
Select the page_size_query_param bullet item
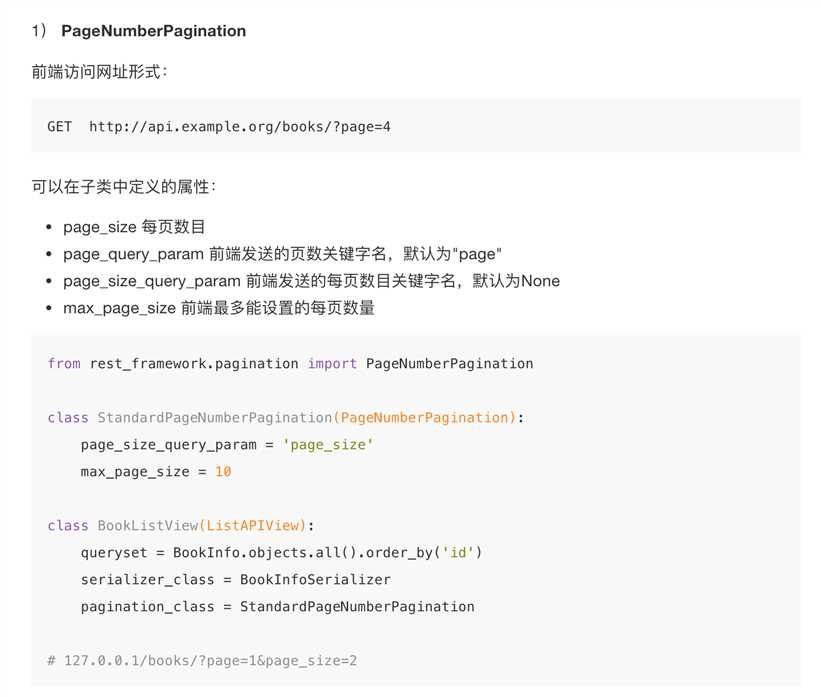[x=312, y=281]
